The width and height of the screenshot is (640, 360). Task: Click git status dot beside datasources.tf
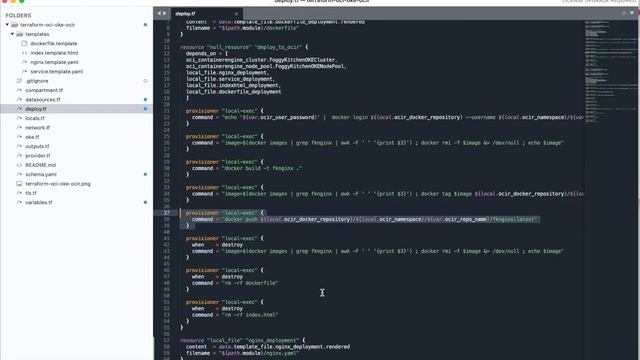[145, 100]
